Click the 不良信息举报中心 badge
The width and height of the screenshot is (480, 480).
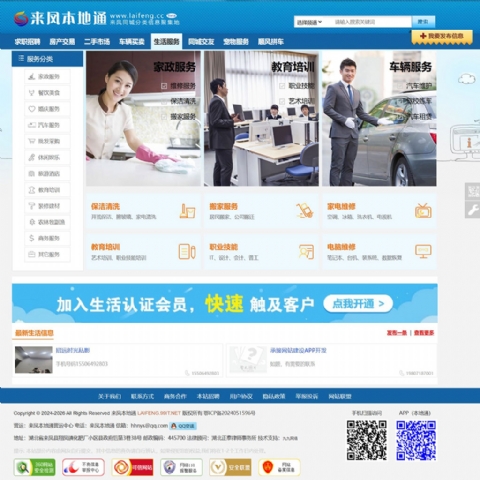(83, 467)
